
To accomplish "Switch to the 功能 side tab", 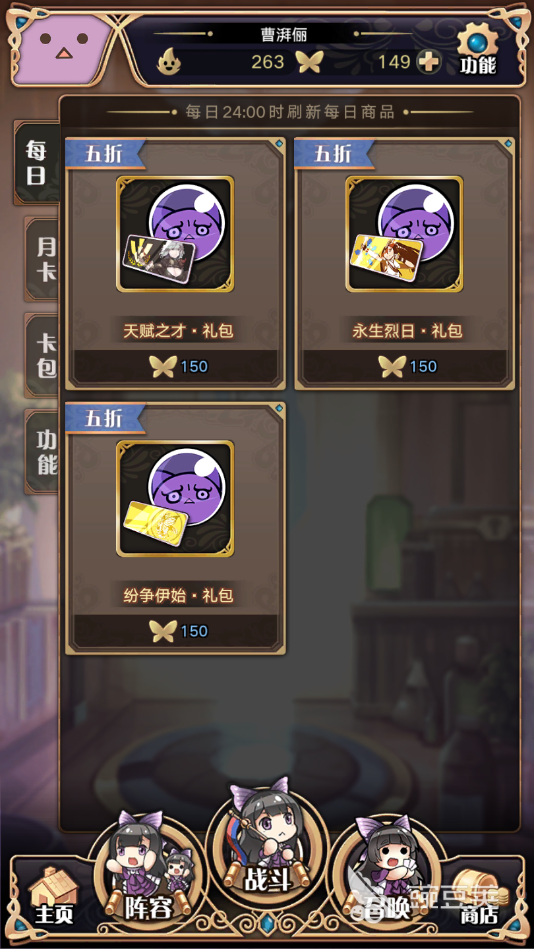I will (42, 452).
